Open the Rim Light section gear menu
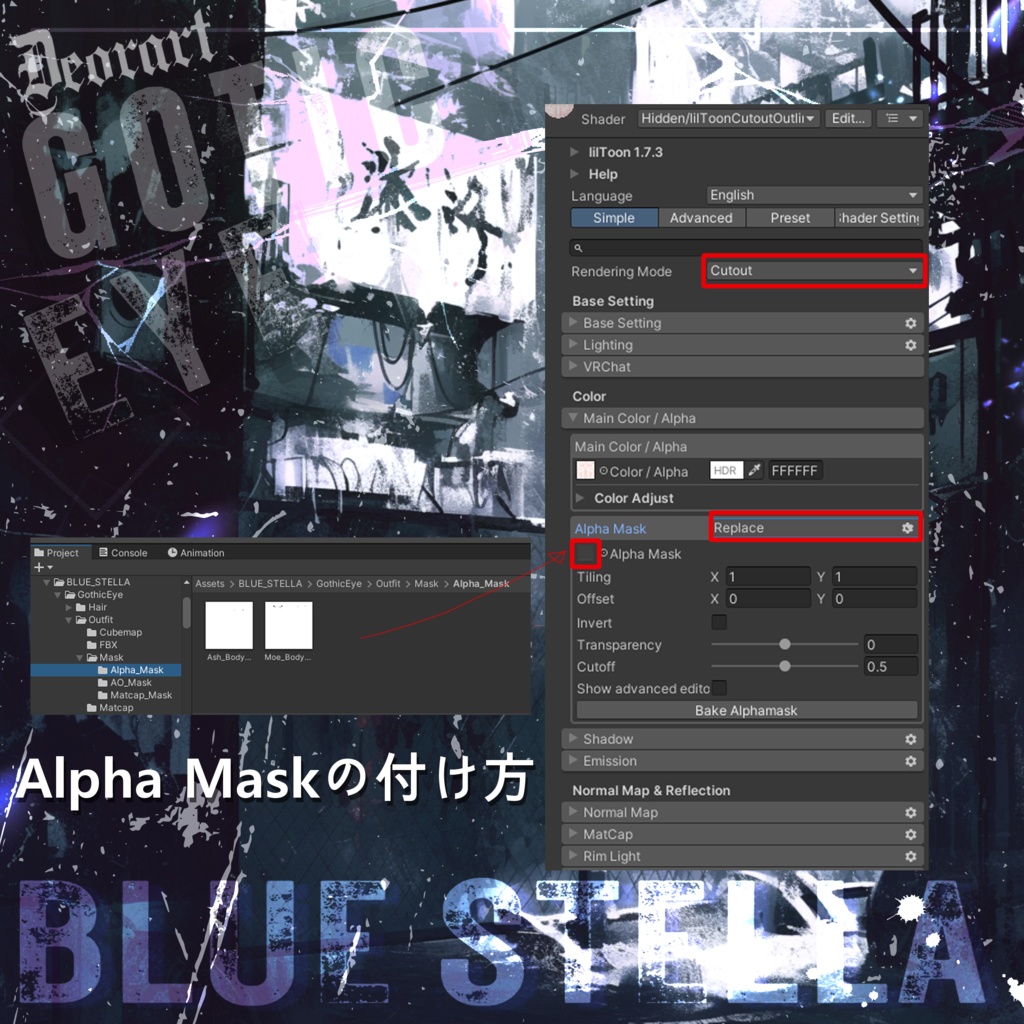1024x1024 pixels. tap(910, 856)
